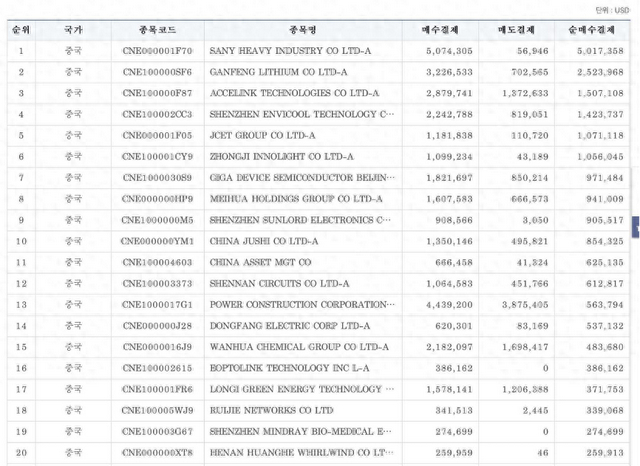640x466 pixels.
Task: Select SHENZHEN ENVICOOL TECHNOLOGY stock name
Action: pyautogui.click(x=302, y=114)
